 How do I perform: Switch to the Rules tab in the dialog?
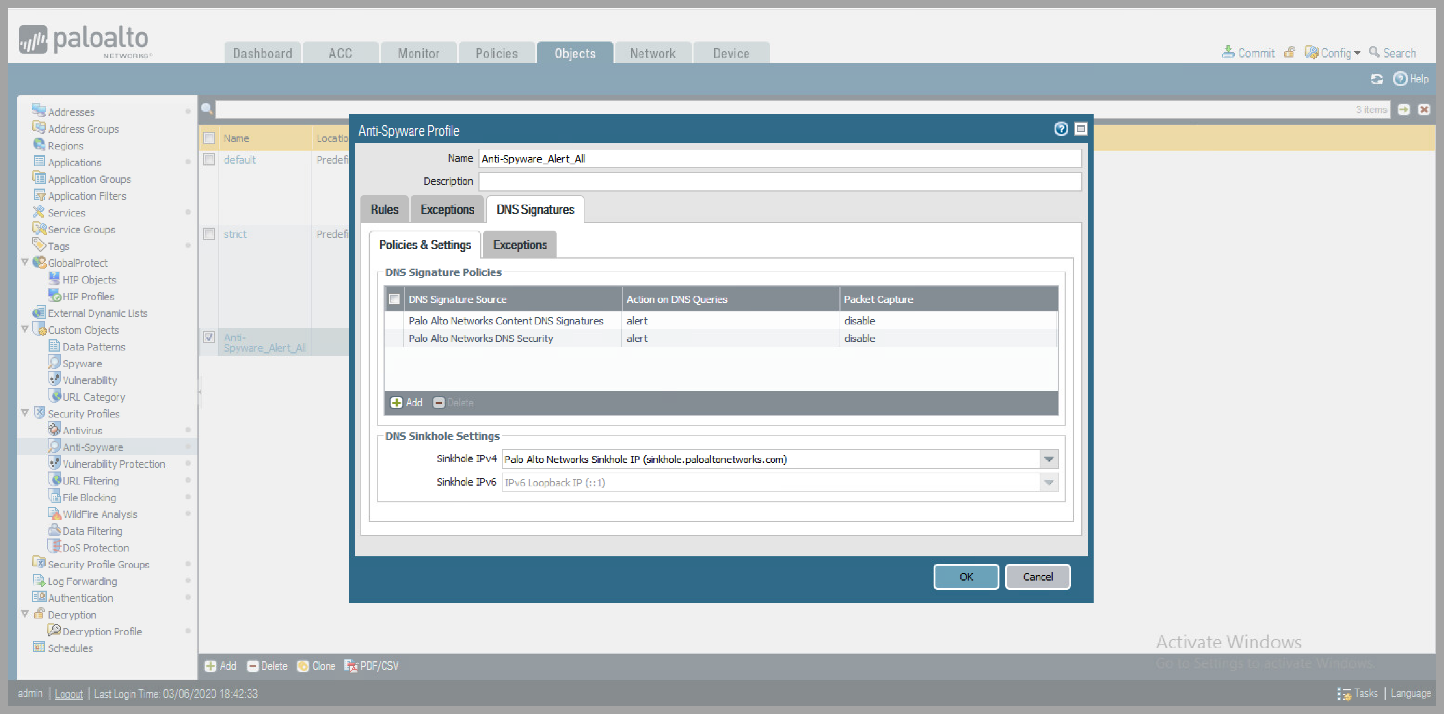(x=385, y=210)
